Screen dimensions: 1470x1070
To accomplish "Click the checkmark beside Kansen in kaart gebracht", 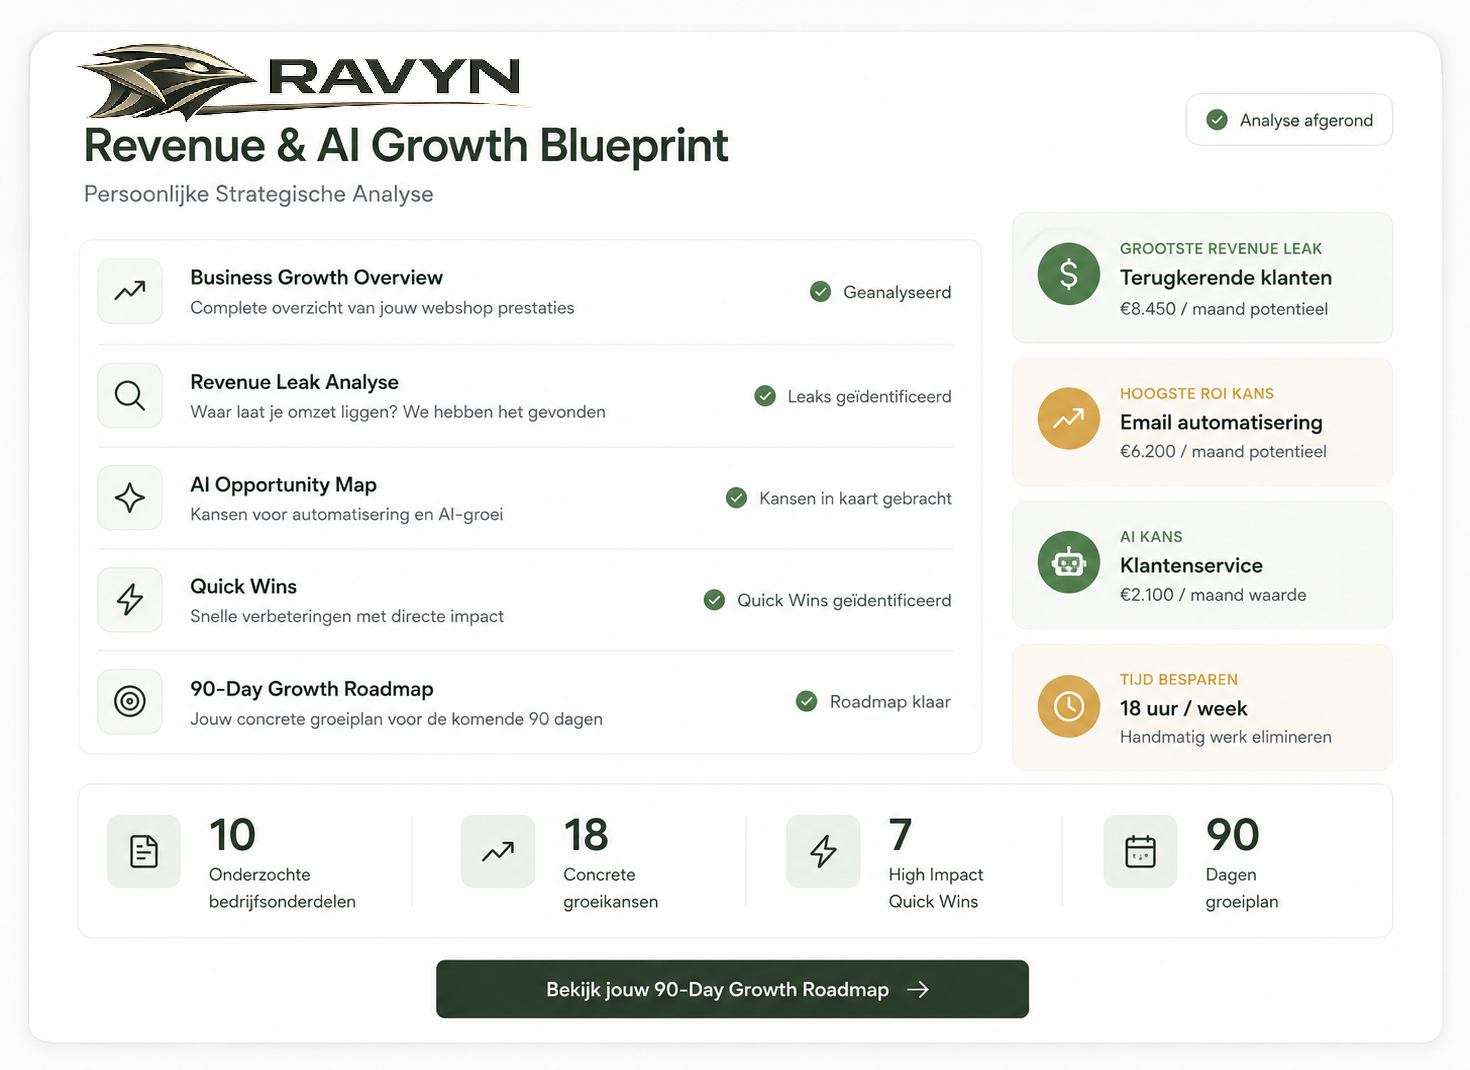I will 736,498.
